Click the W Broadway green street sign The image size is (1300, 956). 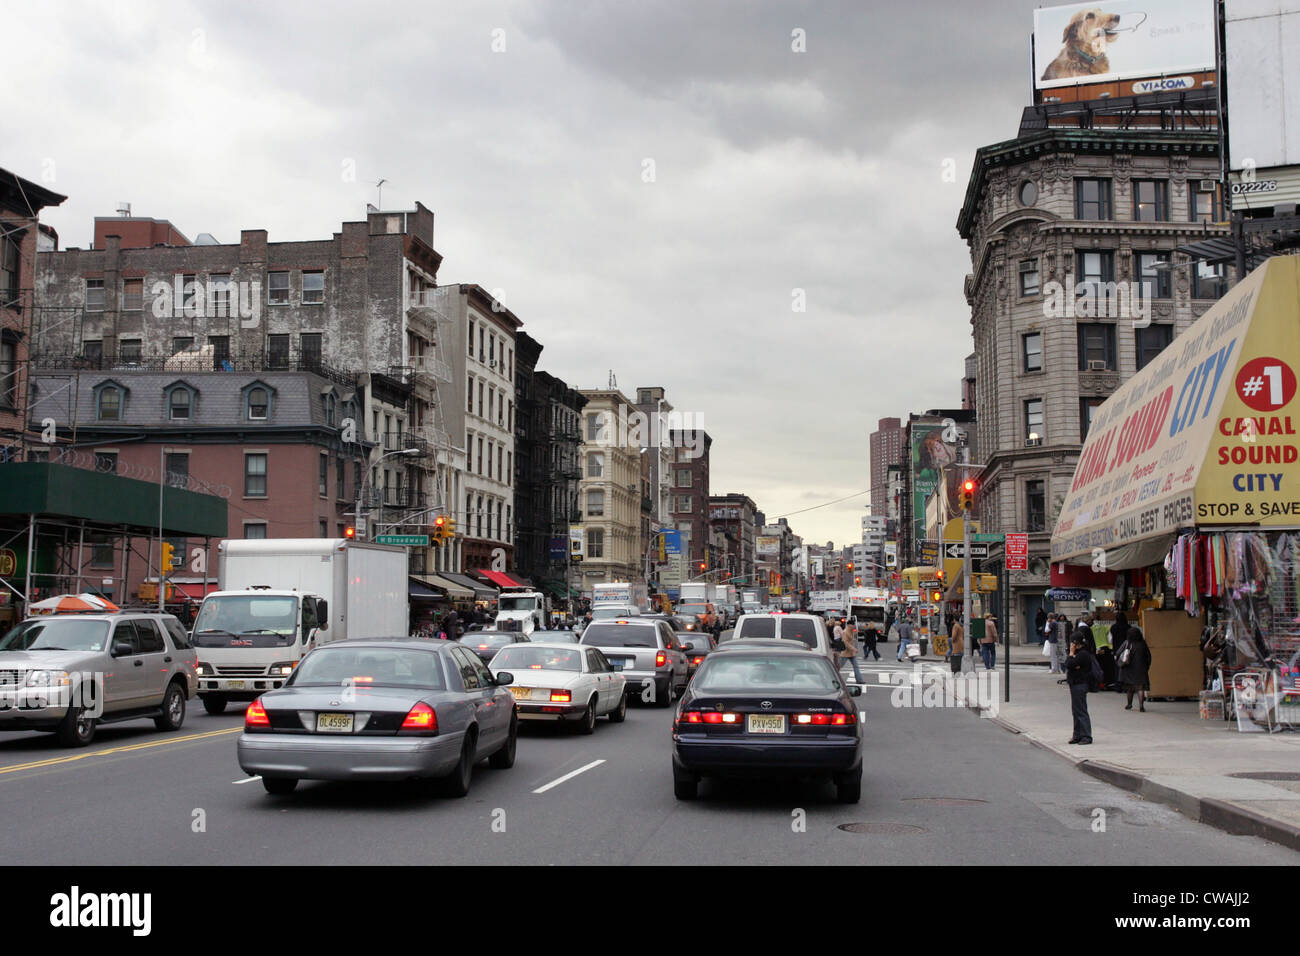coord(401,539)
